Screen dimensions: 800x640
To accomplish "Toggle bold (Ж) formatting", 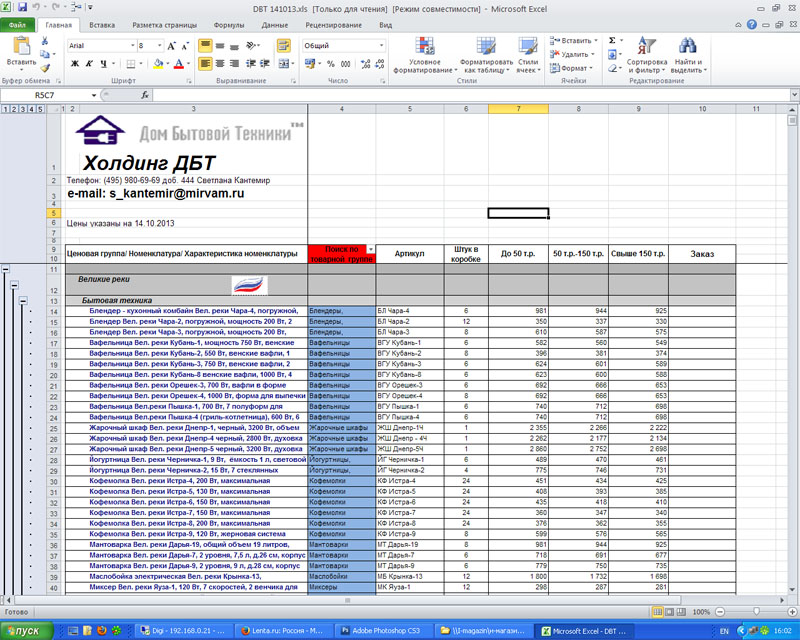I will click(75, 64).
